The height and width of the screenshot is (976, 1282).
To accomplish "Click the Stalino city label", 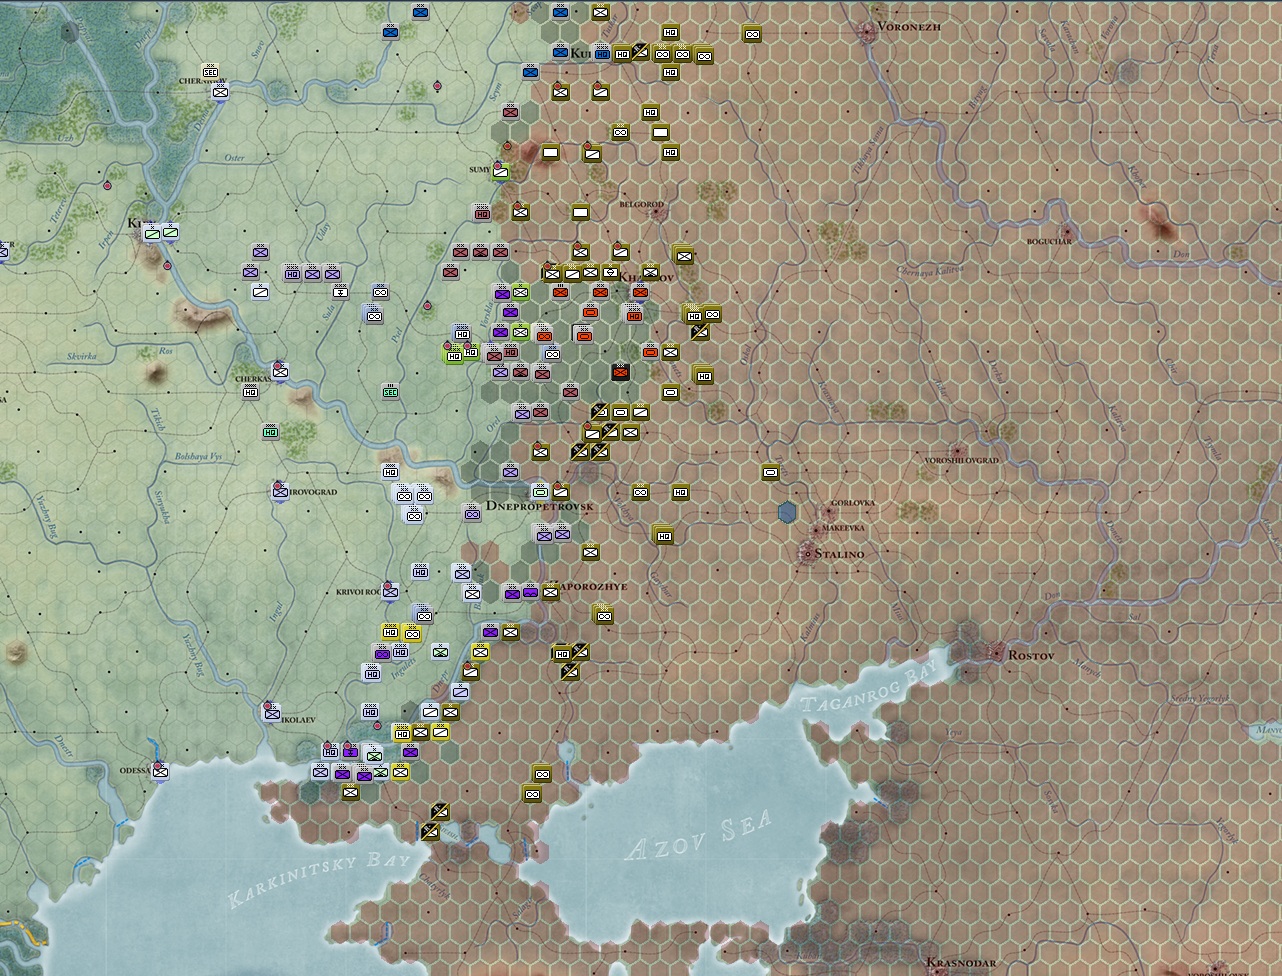I will (x=840, y=553).
